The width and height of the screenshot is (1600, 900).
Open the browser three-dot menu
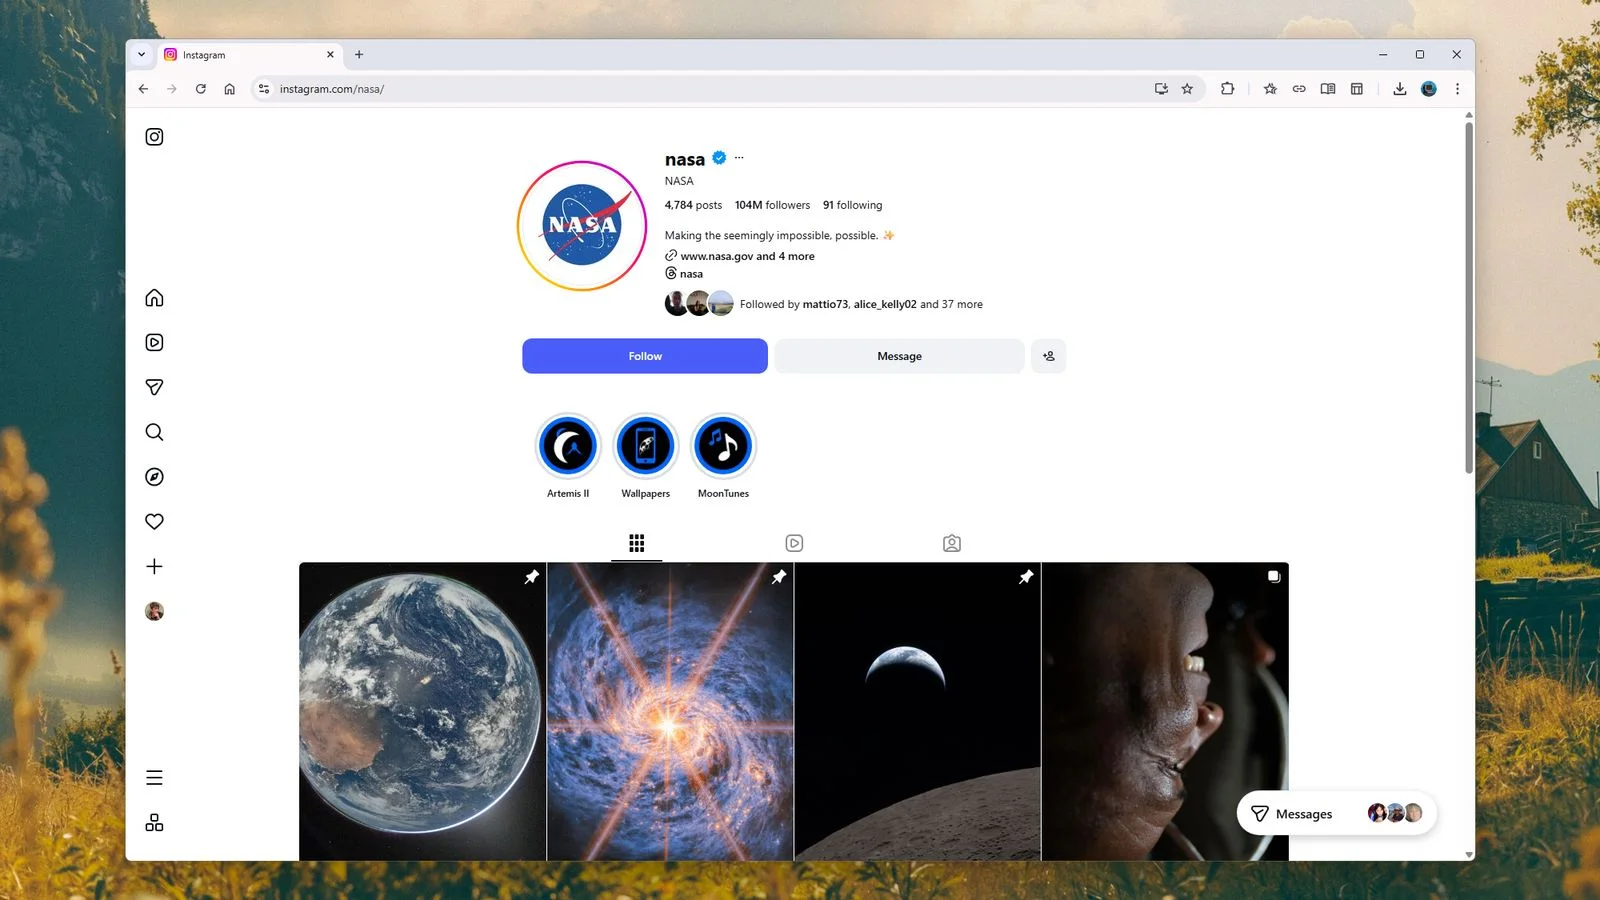(1457, 89)
